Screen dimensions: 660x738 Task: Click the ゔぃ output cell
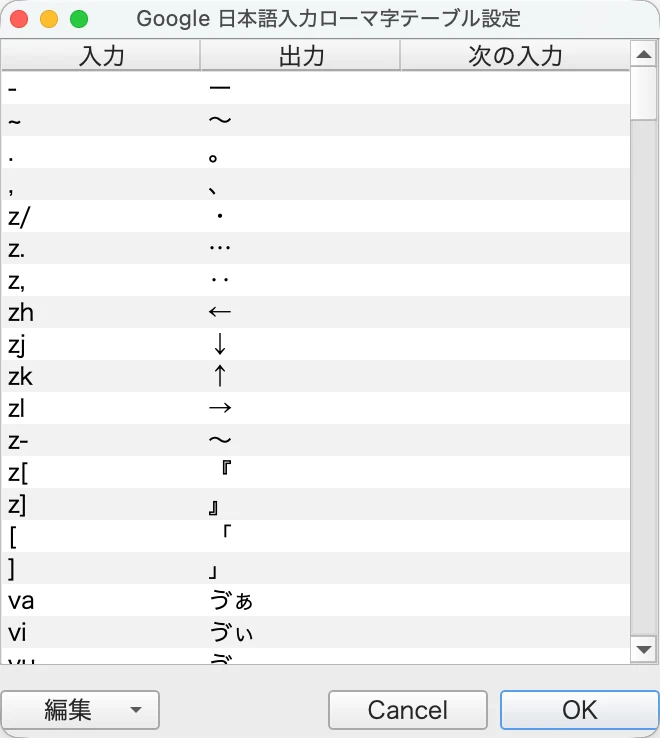point(300,632)
